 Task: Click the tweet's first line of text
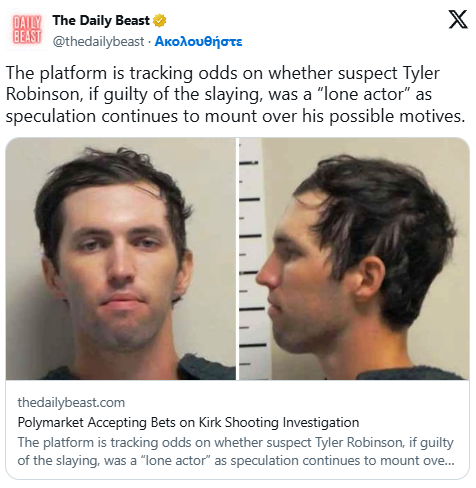pyautogui.click(x=223, y=73)
